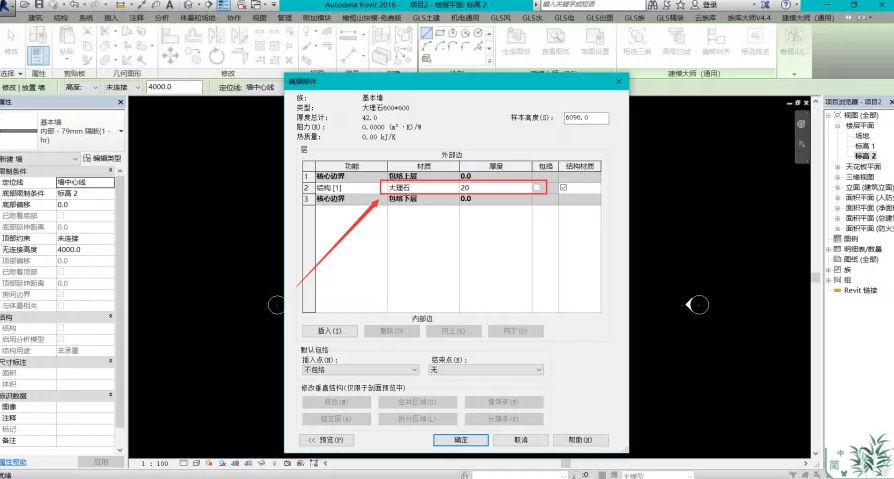Click the Close hidden windows icon
Viewport: 894px width, 479px height.
[x=242, y=5]
